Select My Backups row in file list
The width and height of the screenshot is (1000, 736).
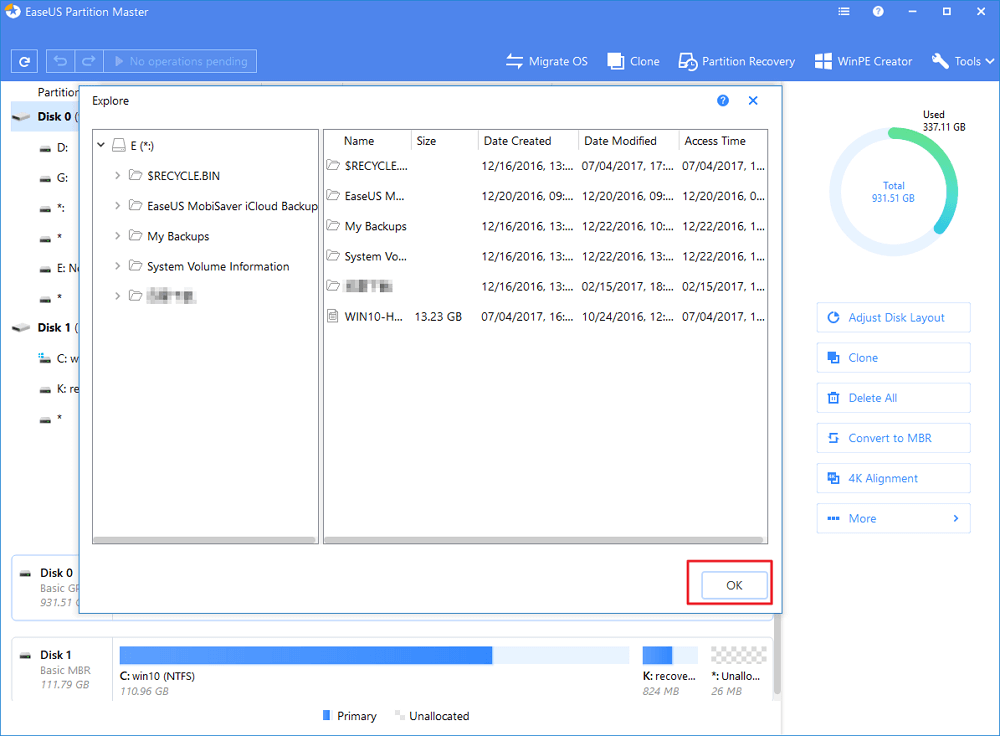(545, 226)
